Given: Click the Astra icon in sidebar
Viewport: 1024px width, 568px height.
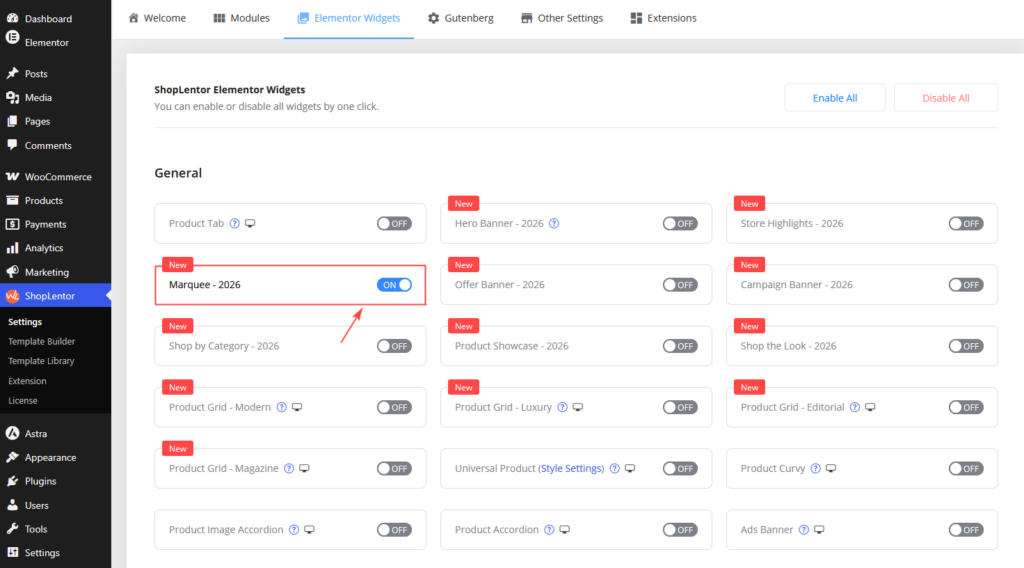Looking at the screenshot, I should coord(12,433).
